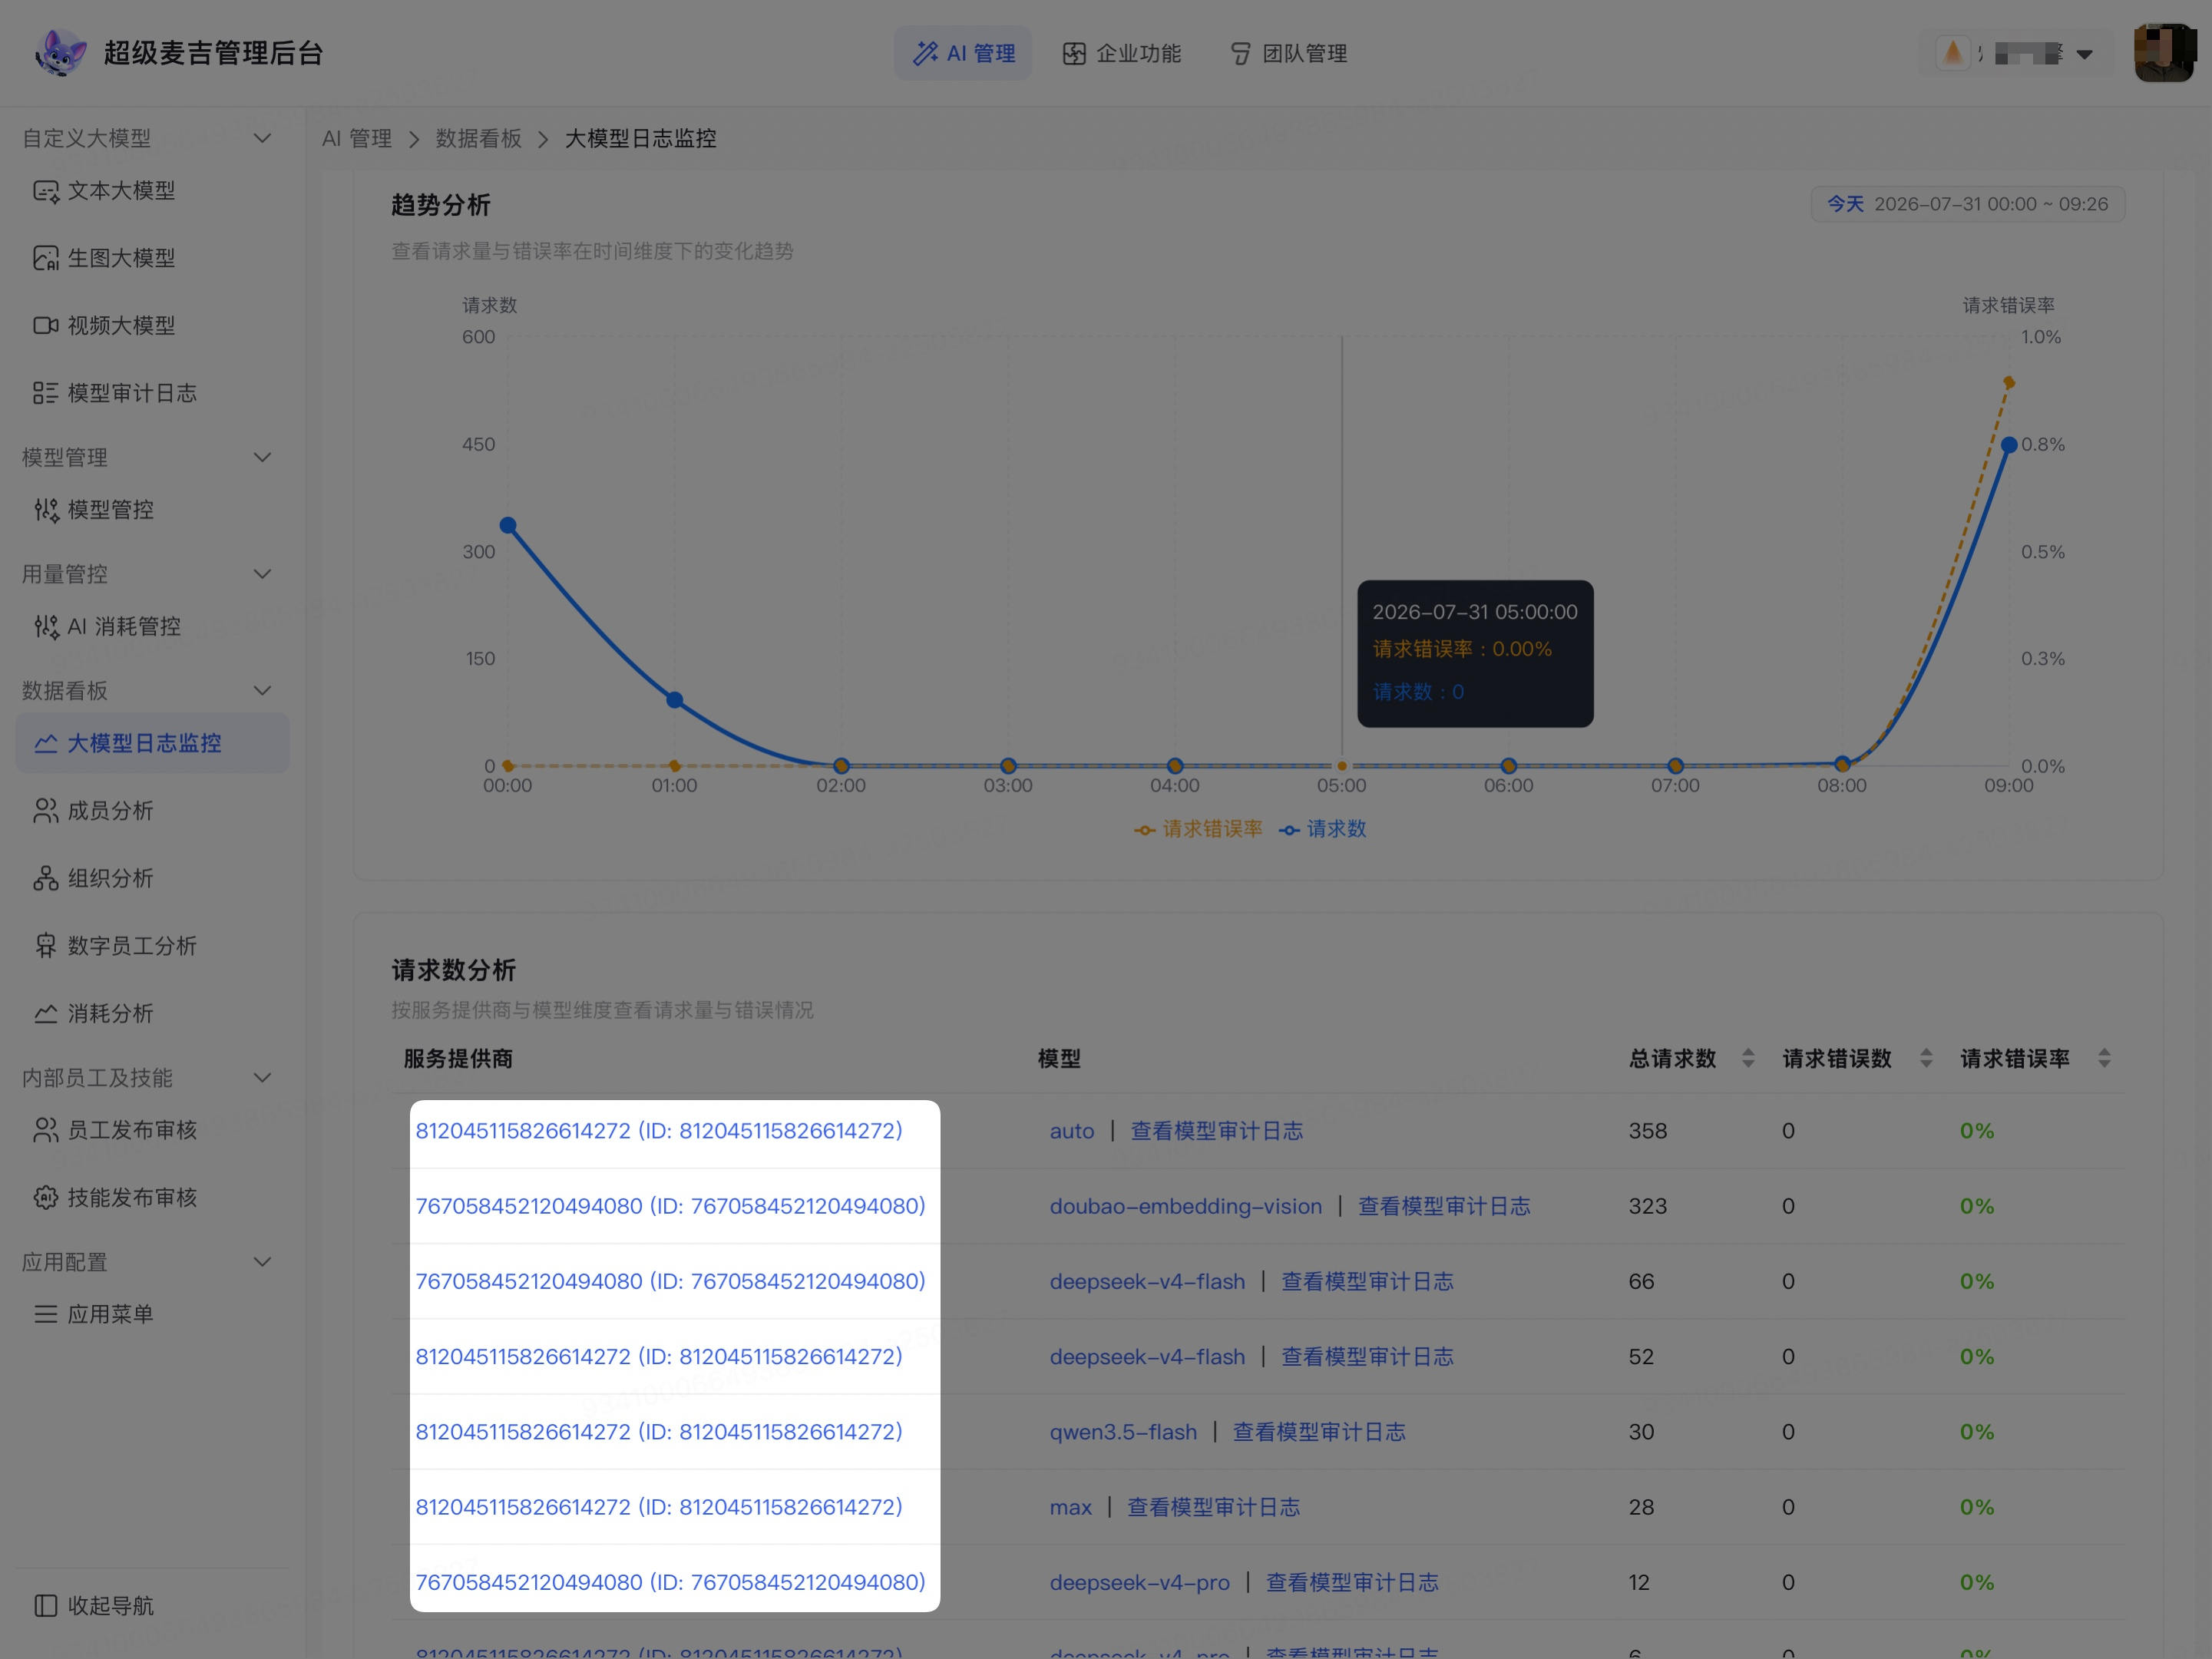Open the auto model link
The height and width of the screenshot is (1659, 2212).
click(x=1072, y=1131)
